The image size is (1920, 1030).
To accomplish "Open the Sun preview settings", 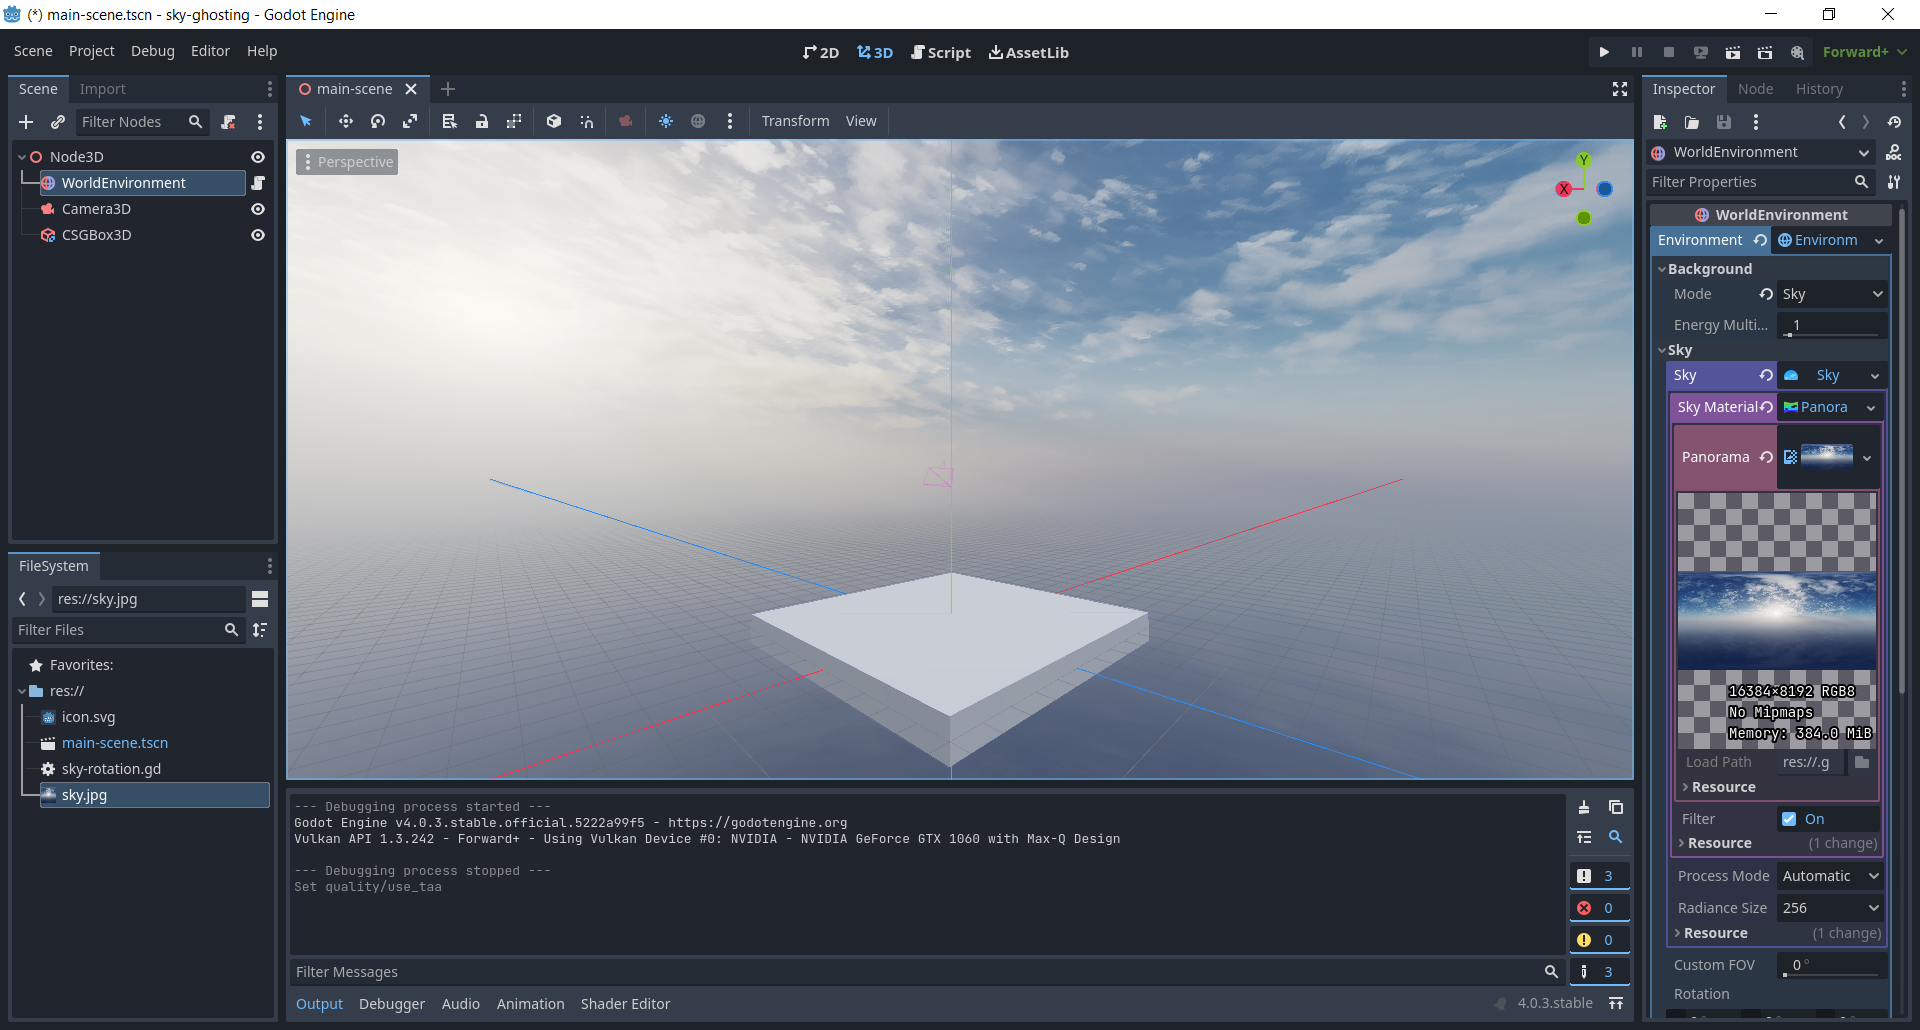I will 666,121.
